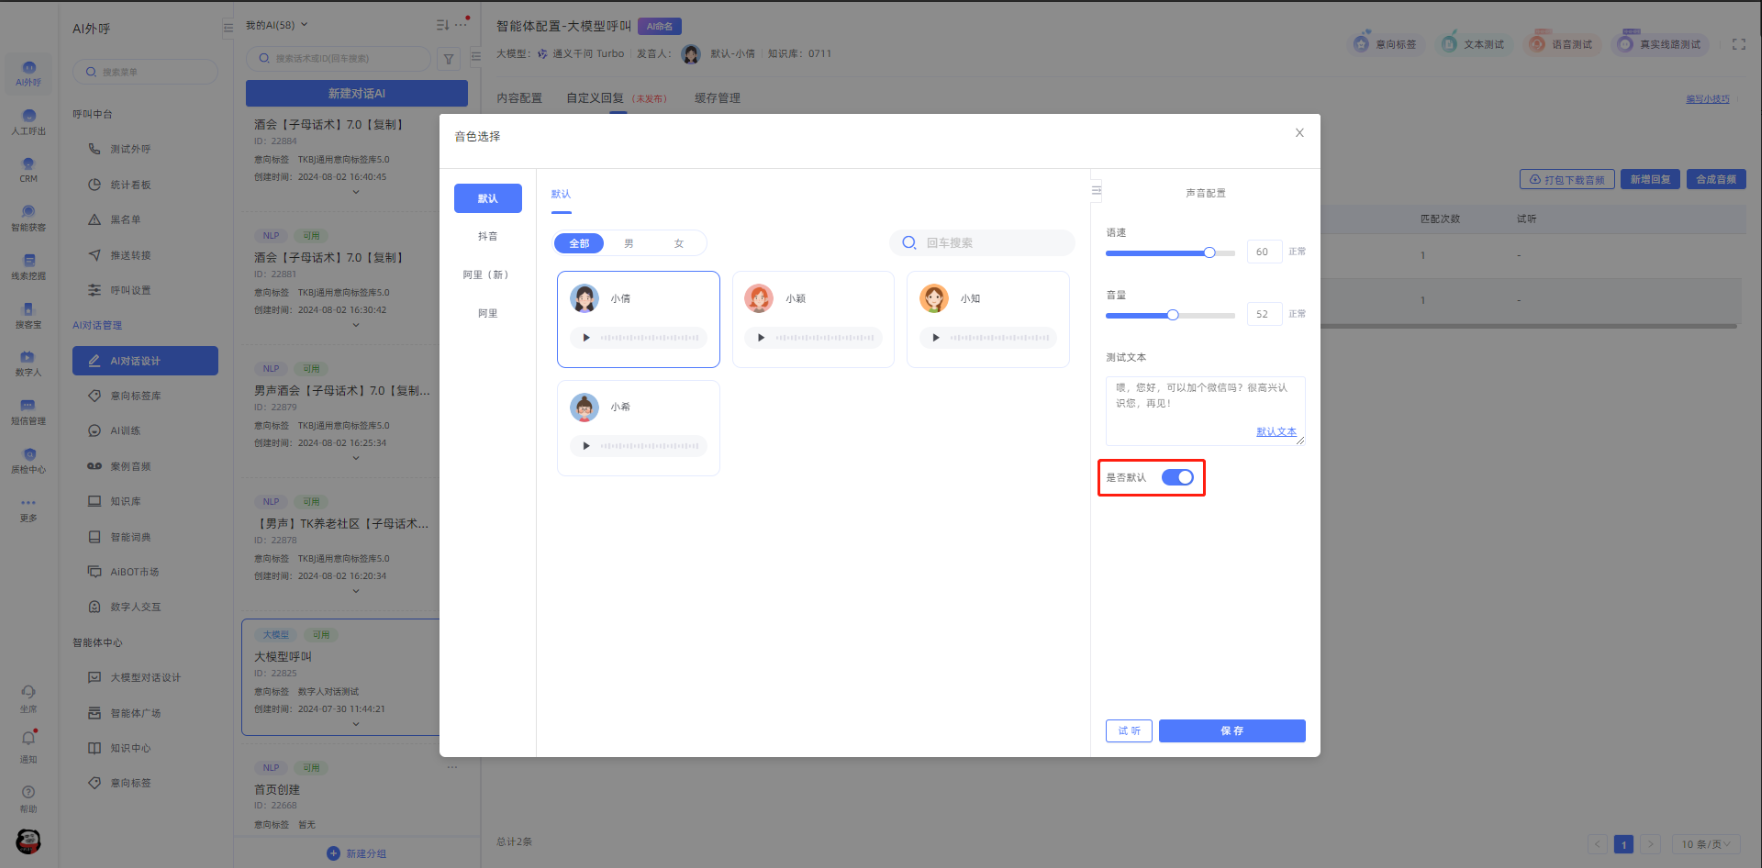Play the 小颖 voice preview
The width and height of the screenshot is (1762, 868).
(x=761, y=338)
